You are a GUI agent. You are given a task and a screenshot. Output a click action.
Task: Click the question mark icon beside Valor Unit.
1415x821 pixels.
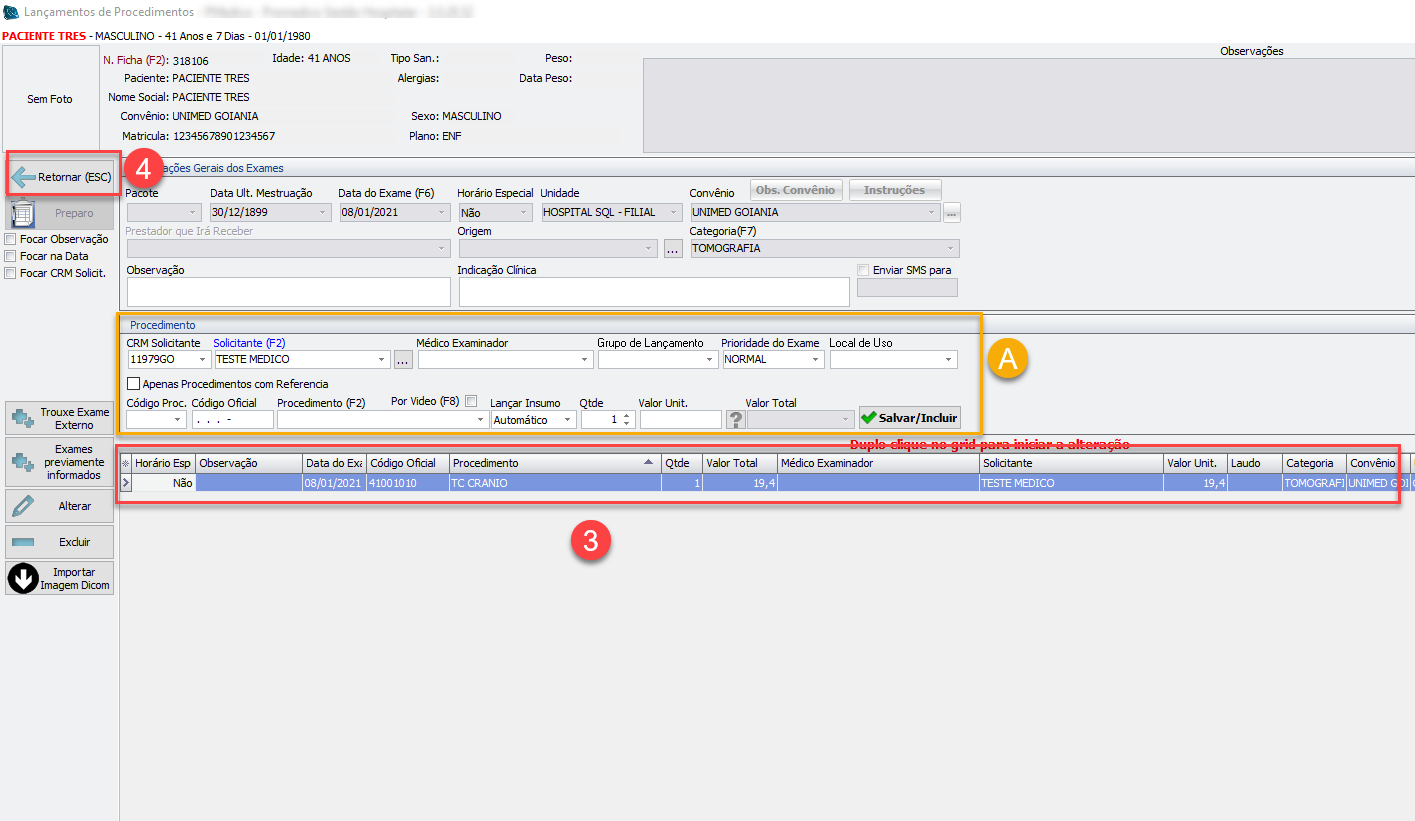[x=735, y=419]
